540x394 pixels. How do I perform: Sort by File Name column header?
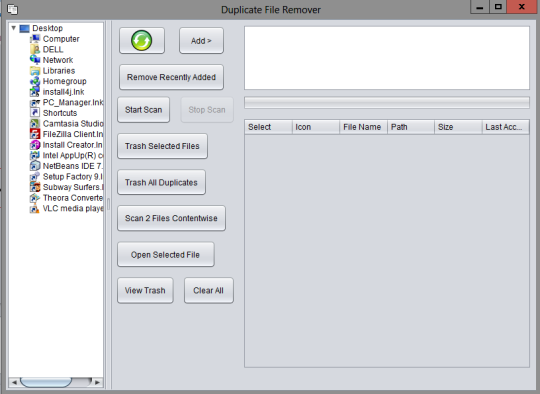coord(363,127)
